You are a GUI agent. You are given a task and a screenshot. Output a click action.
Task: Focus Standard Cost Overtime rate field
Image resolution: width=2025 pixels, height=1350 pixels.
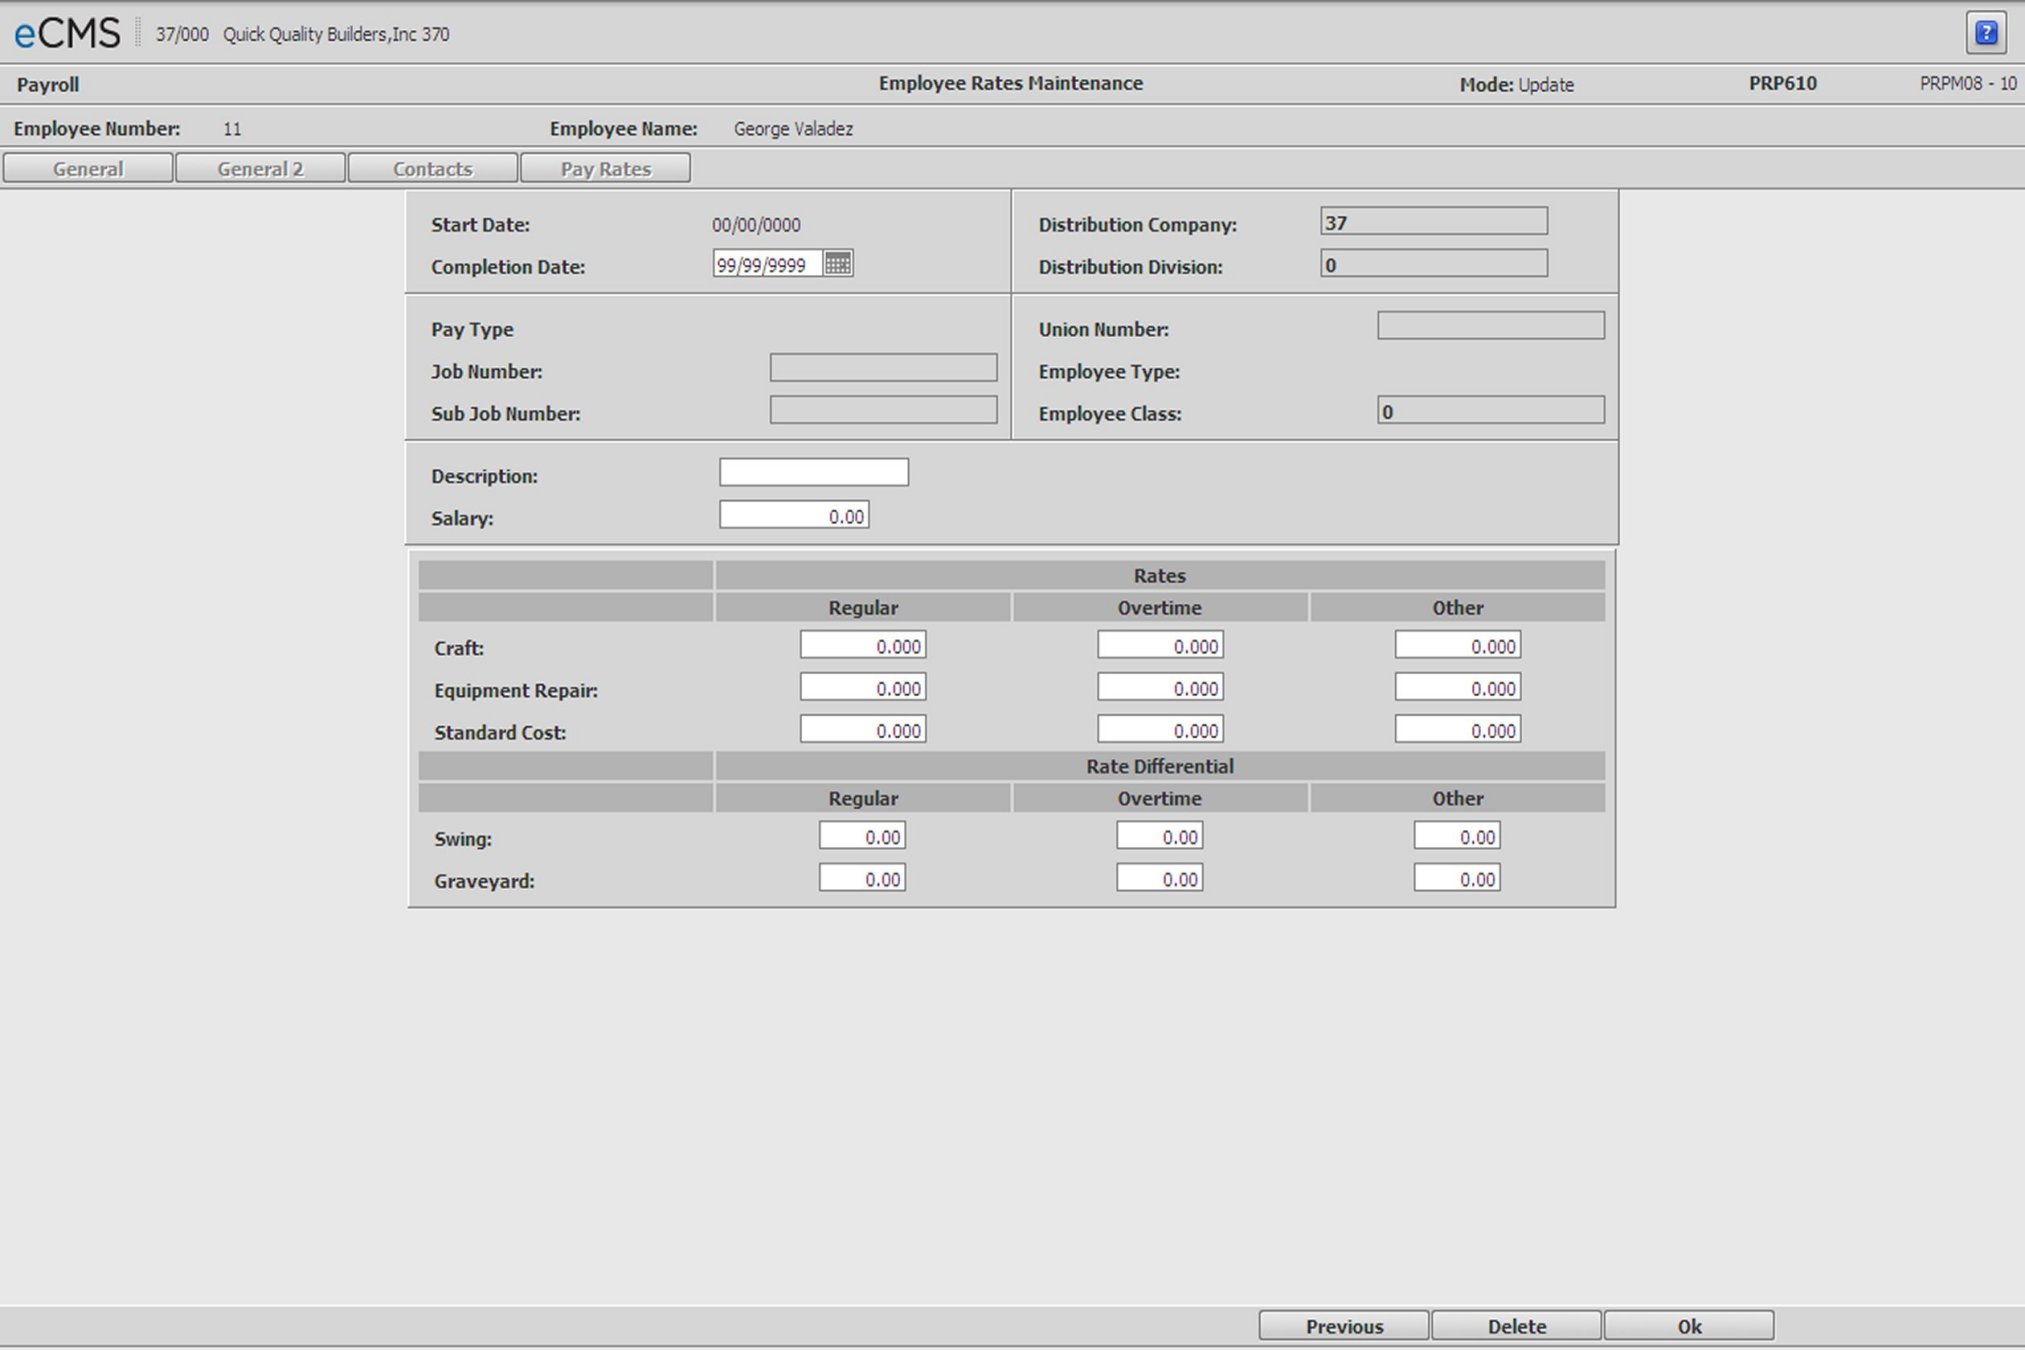tap(1160, 729)
